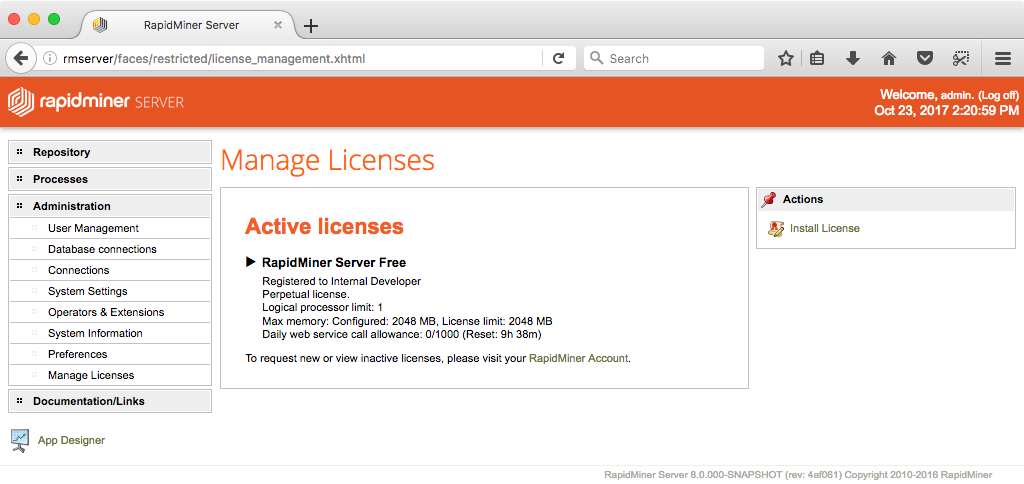Screen dimensions: 1024x484
Task: Open App Designer via its presentation icon
Action: (19, 440)
